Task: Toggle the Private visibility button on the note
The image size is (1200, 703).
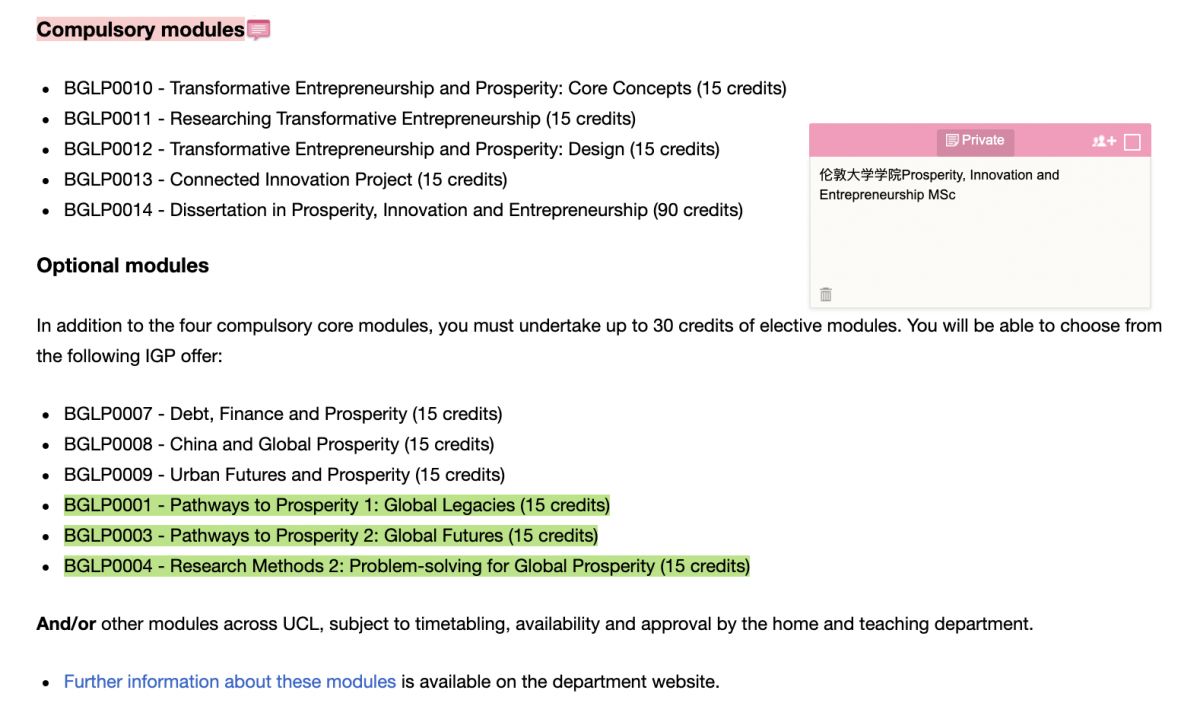Action: tap(975, 141)
